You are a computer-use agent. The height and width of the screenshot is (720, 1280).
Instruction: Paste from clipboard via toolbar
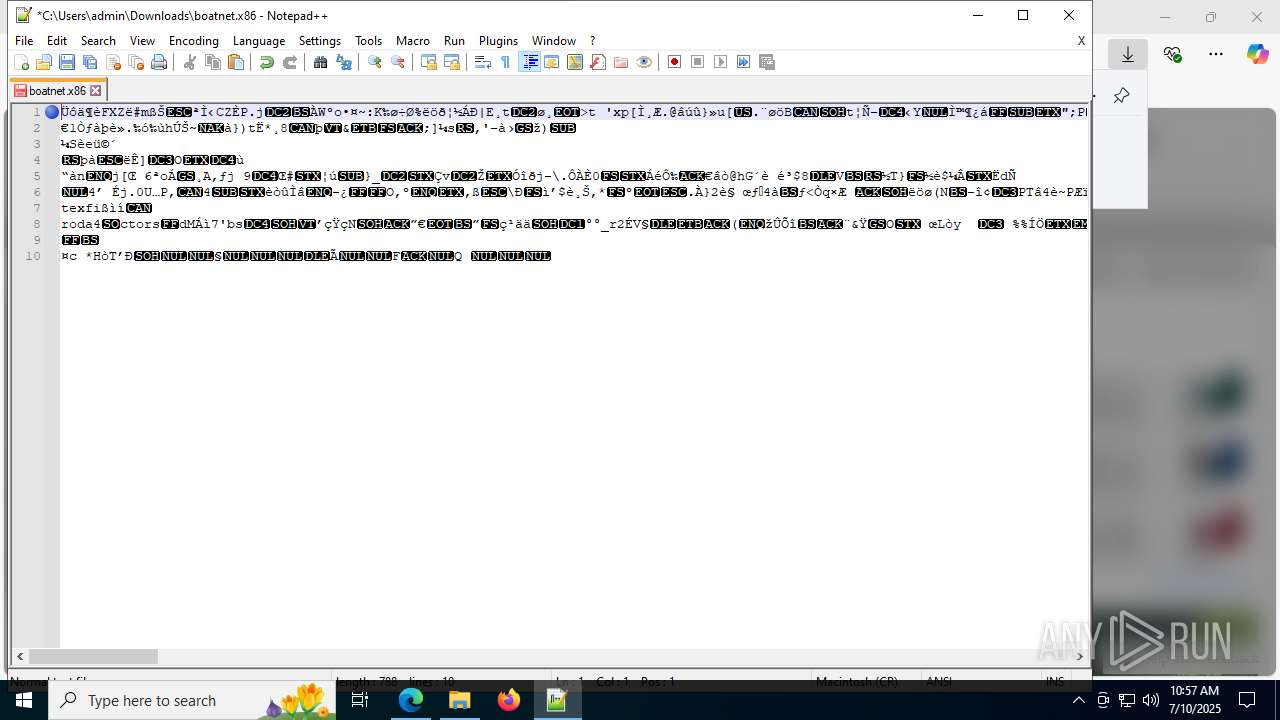tap(235, 62)
